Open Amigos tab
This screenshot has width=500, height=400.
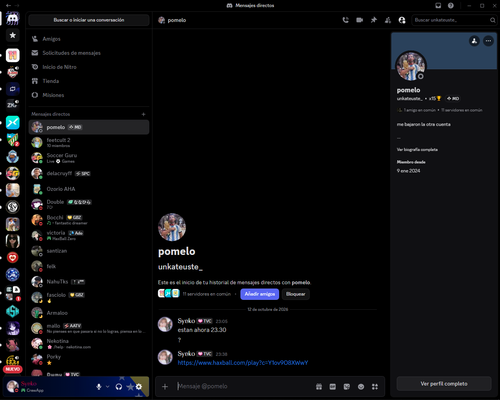click(89, 39)
